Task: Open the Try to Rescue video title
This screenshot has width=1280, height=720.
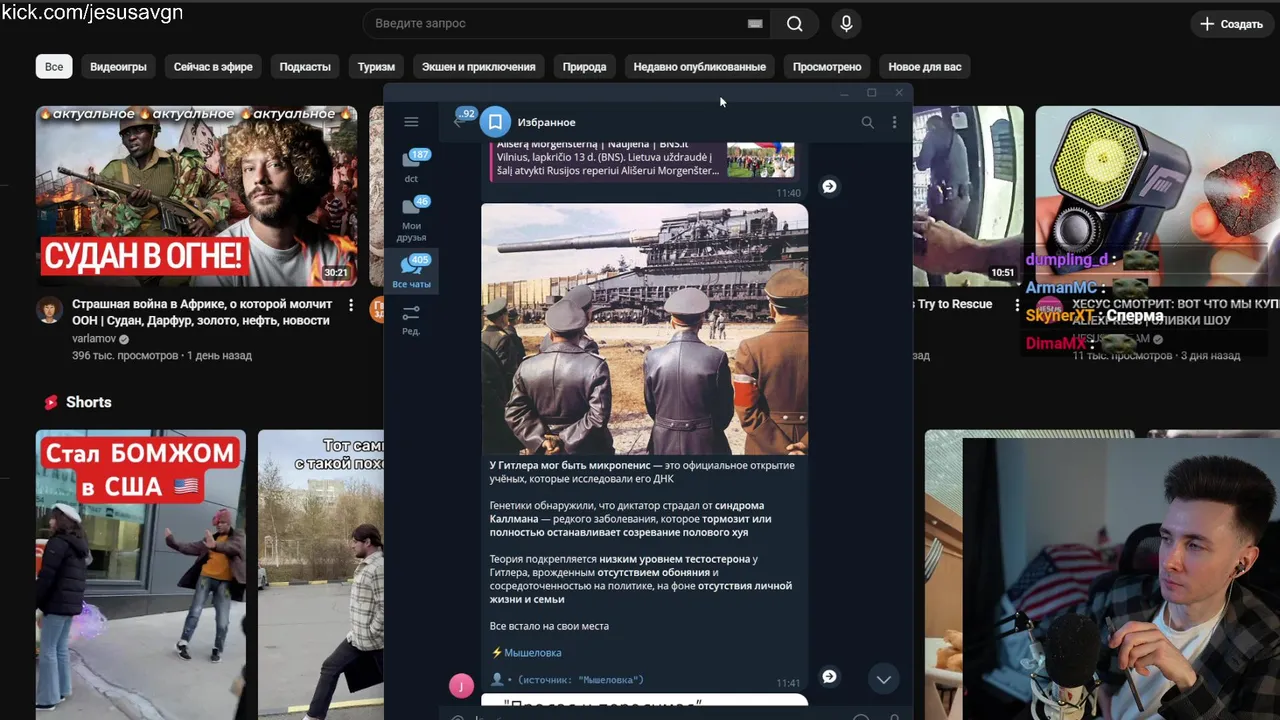Action: coord(955,304)
